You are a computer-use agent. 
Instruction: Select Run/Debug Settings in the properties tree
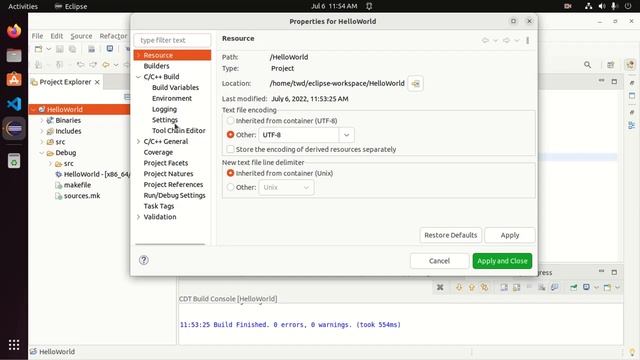click(174, 195)
